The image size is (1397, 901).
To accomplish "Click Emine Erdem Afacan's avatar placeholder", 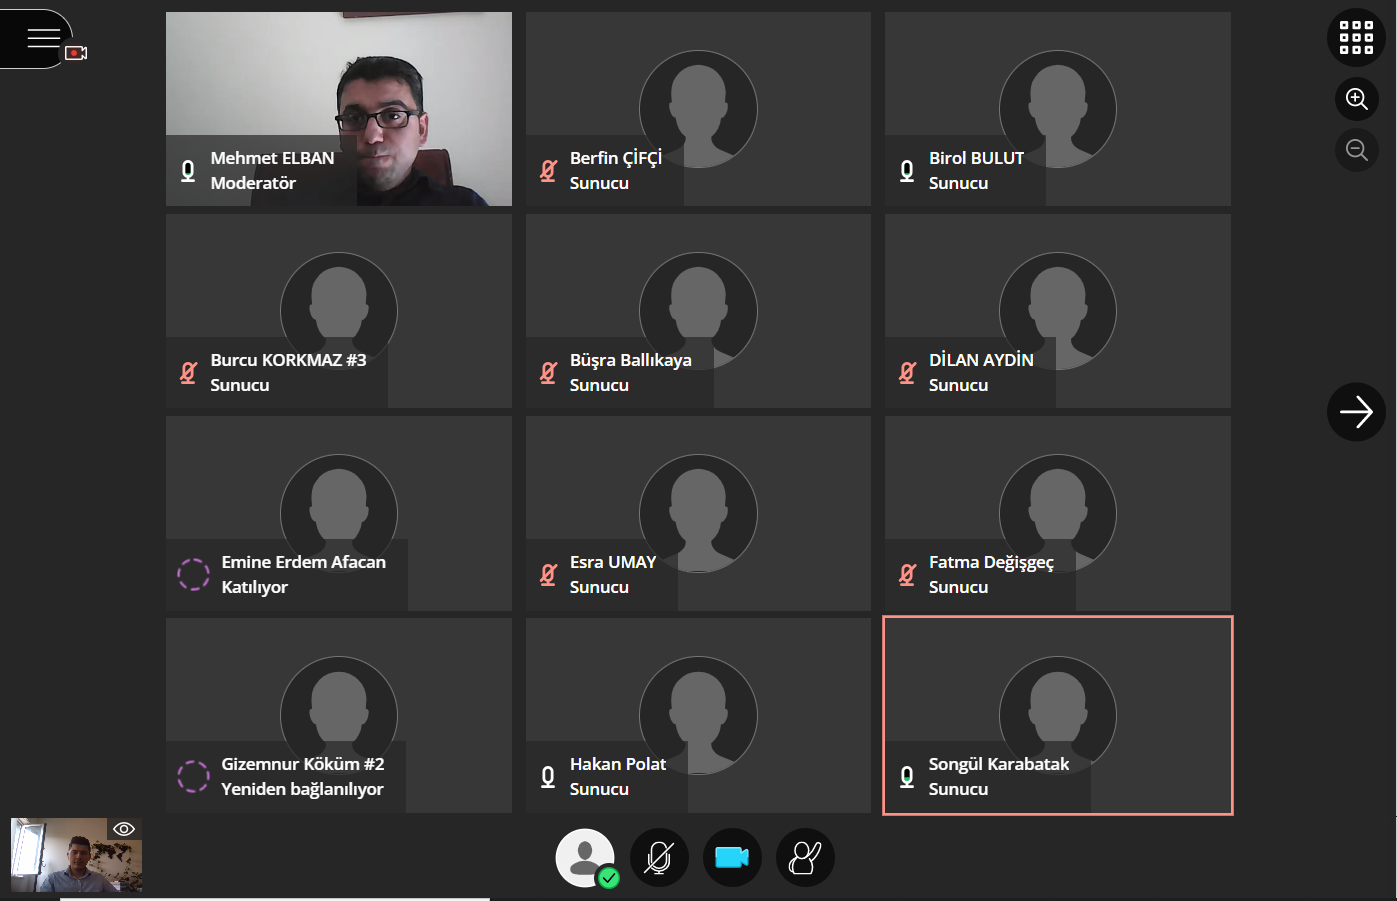I will [339, 513].
